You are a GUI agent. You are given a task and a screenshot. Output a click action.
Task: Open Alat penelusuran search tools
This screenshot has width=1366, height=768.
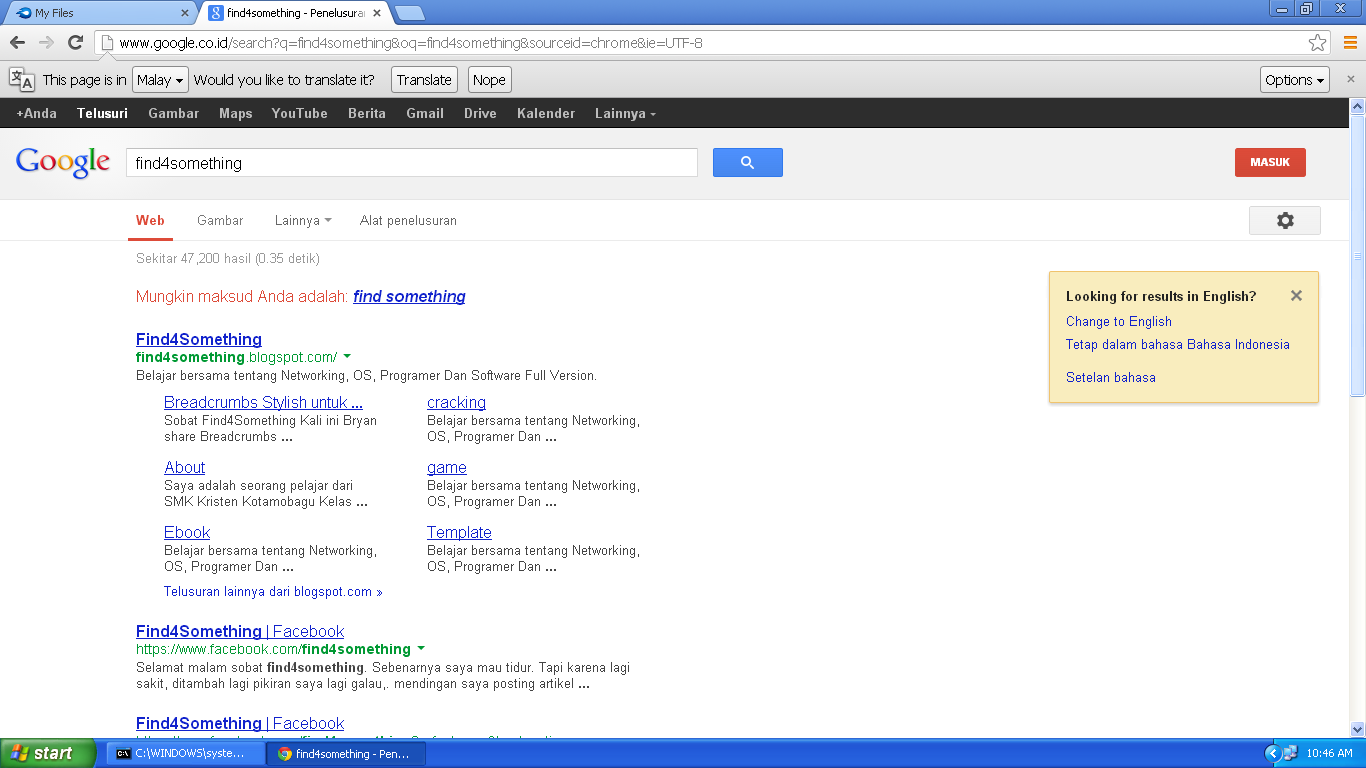tap(408, 220)
